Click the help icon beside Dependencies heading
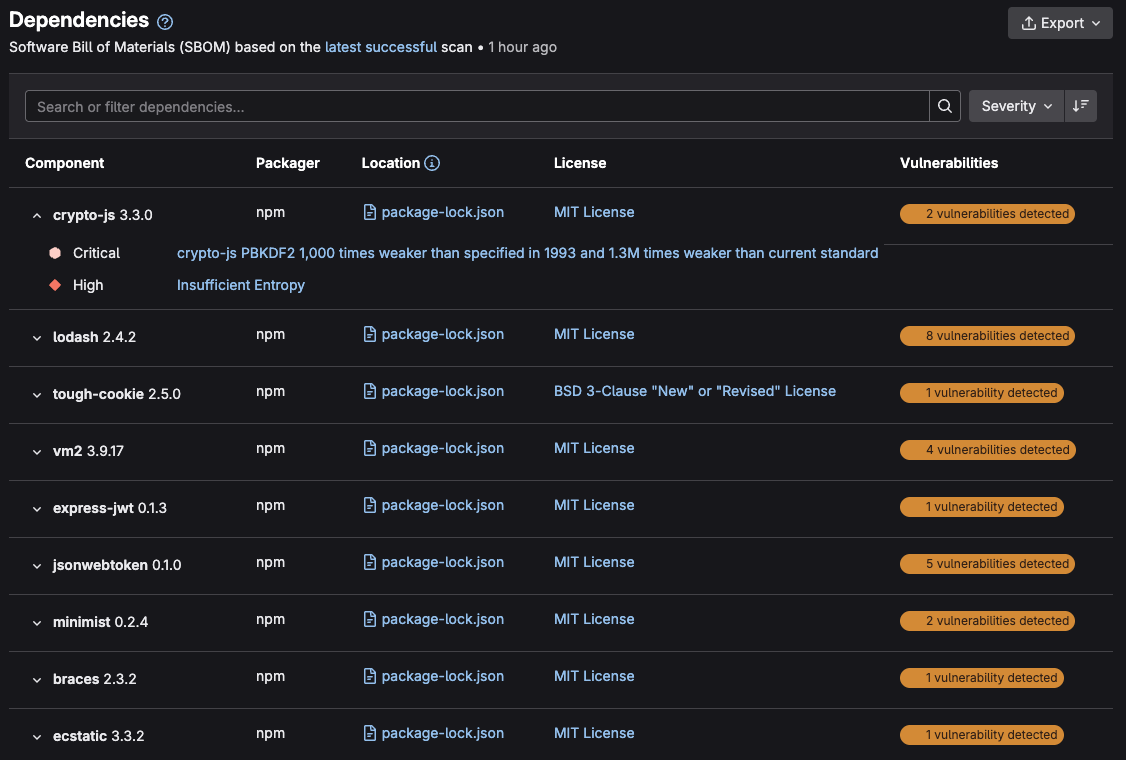 (166, 22)
